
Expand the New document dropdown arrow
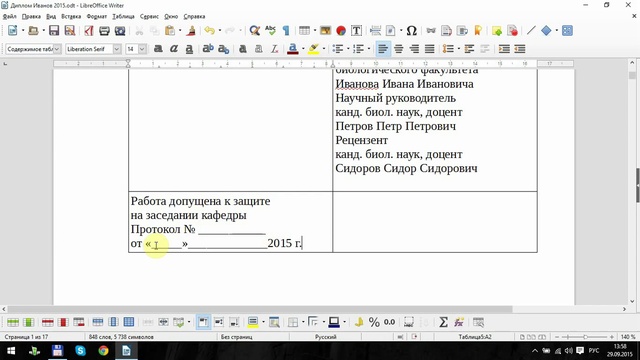(23, 31)
